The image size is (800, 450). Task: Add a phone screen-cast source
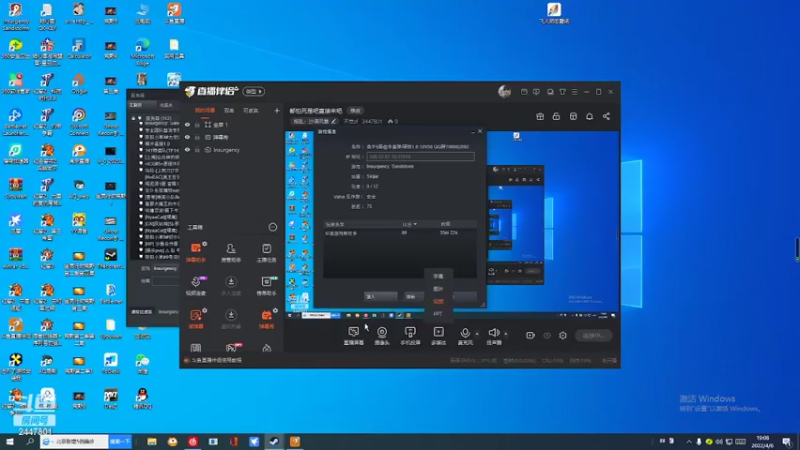point(410,336)
